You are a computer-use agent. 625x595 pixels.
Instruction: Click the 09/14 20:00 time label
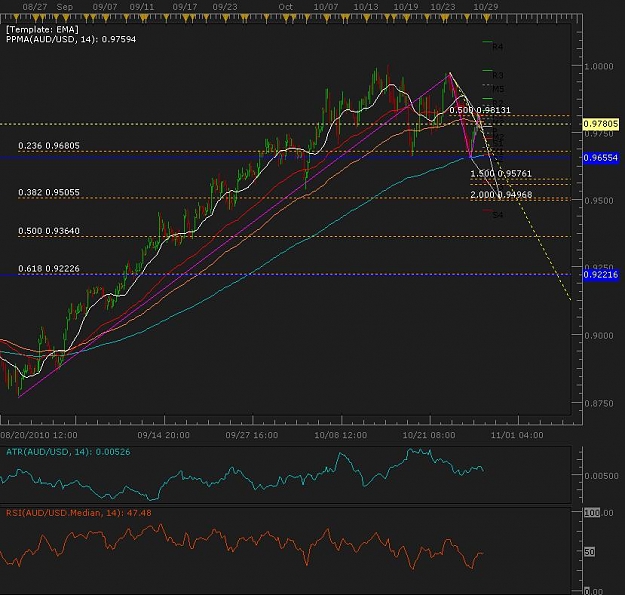point(163,435)
